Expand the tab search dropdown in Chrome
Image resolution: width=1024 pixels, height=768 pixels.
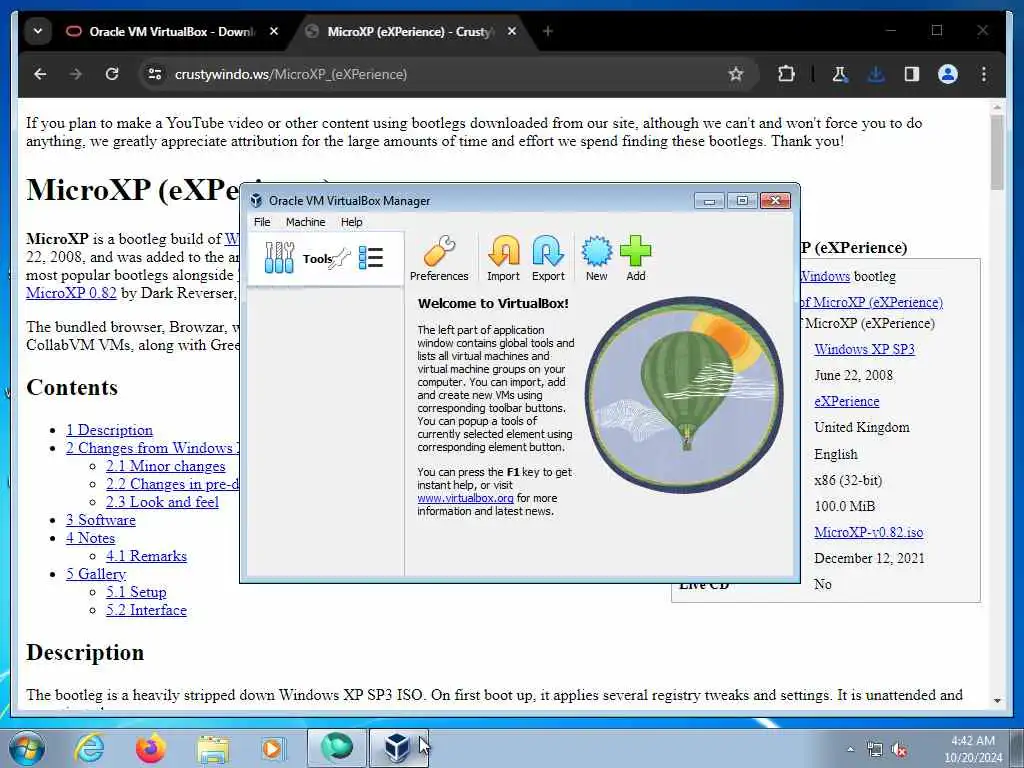[x=38, y=31]
